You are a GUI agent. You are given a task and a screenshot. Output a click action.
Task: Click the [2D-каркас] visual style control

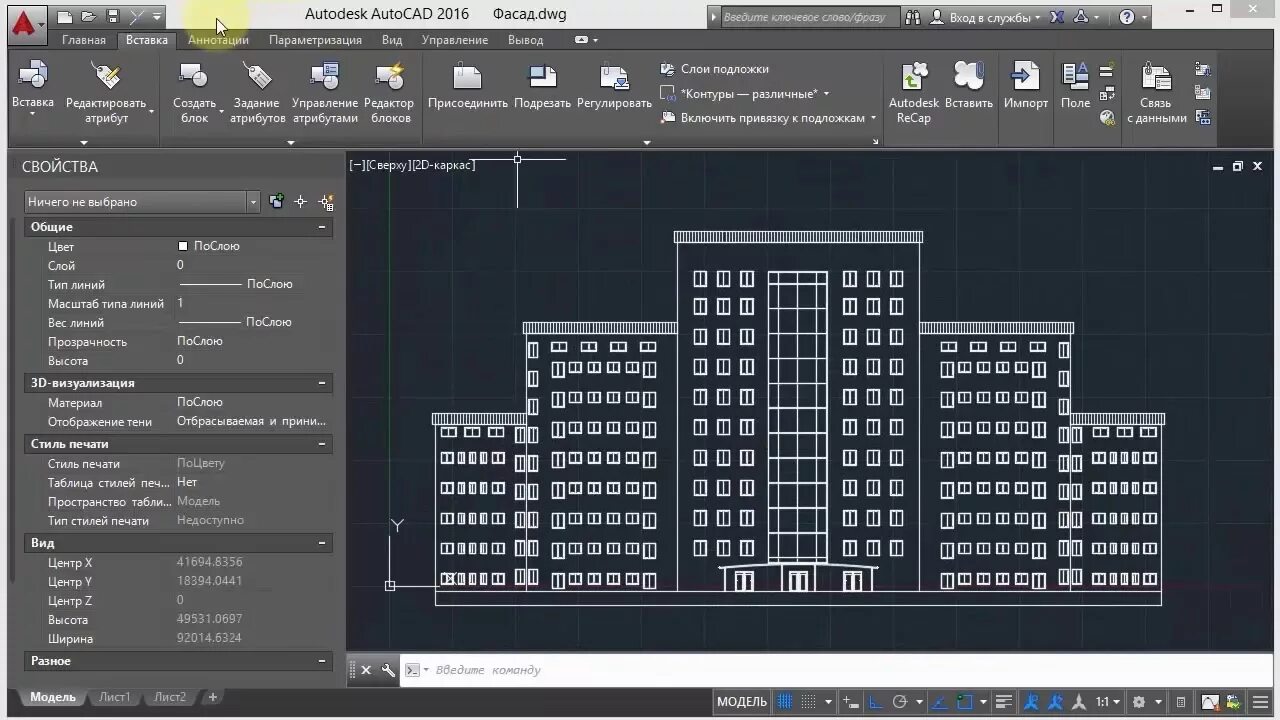click(443, 165)
